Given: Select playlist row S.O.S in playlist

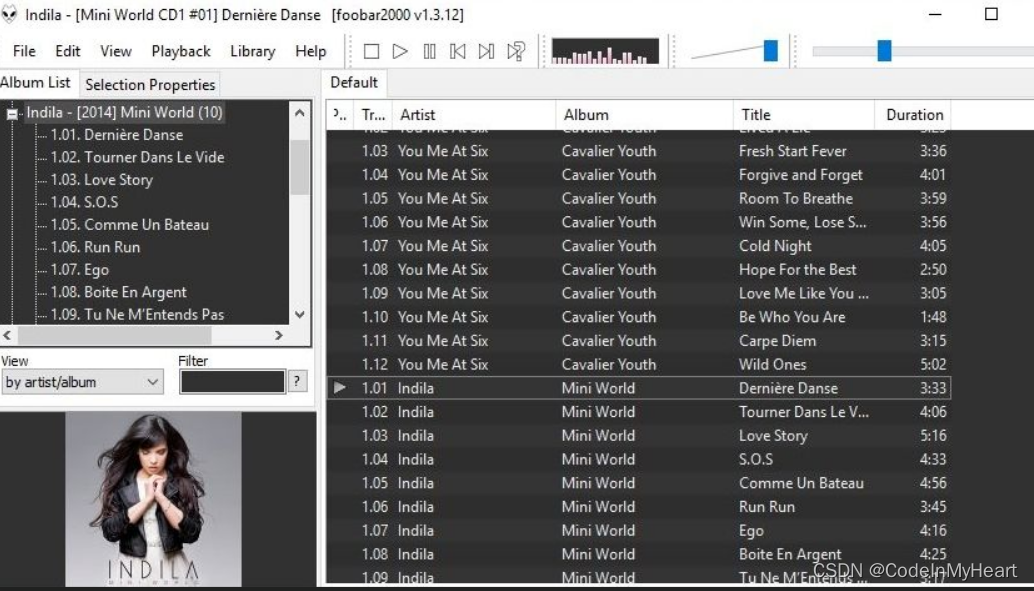Looking at the screenshot, I should pyautogui.click(x=638, y=460).
